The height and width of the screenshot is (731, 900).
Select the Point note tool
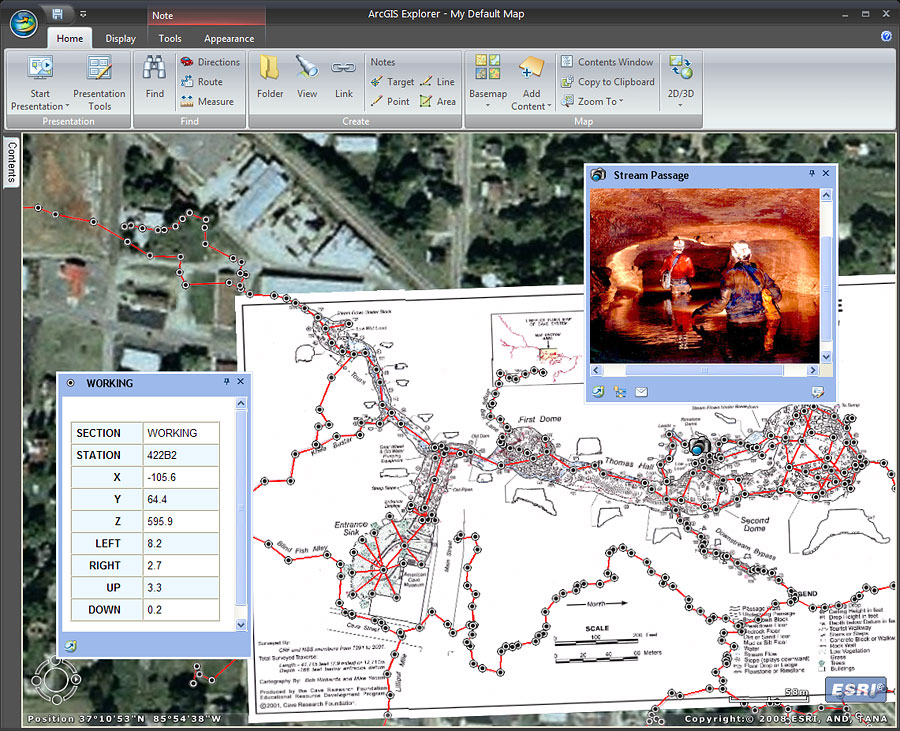[x=390, y=102]
